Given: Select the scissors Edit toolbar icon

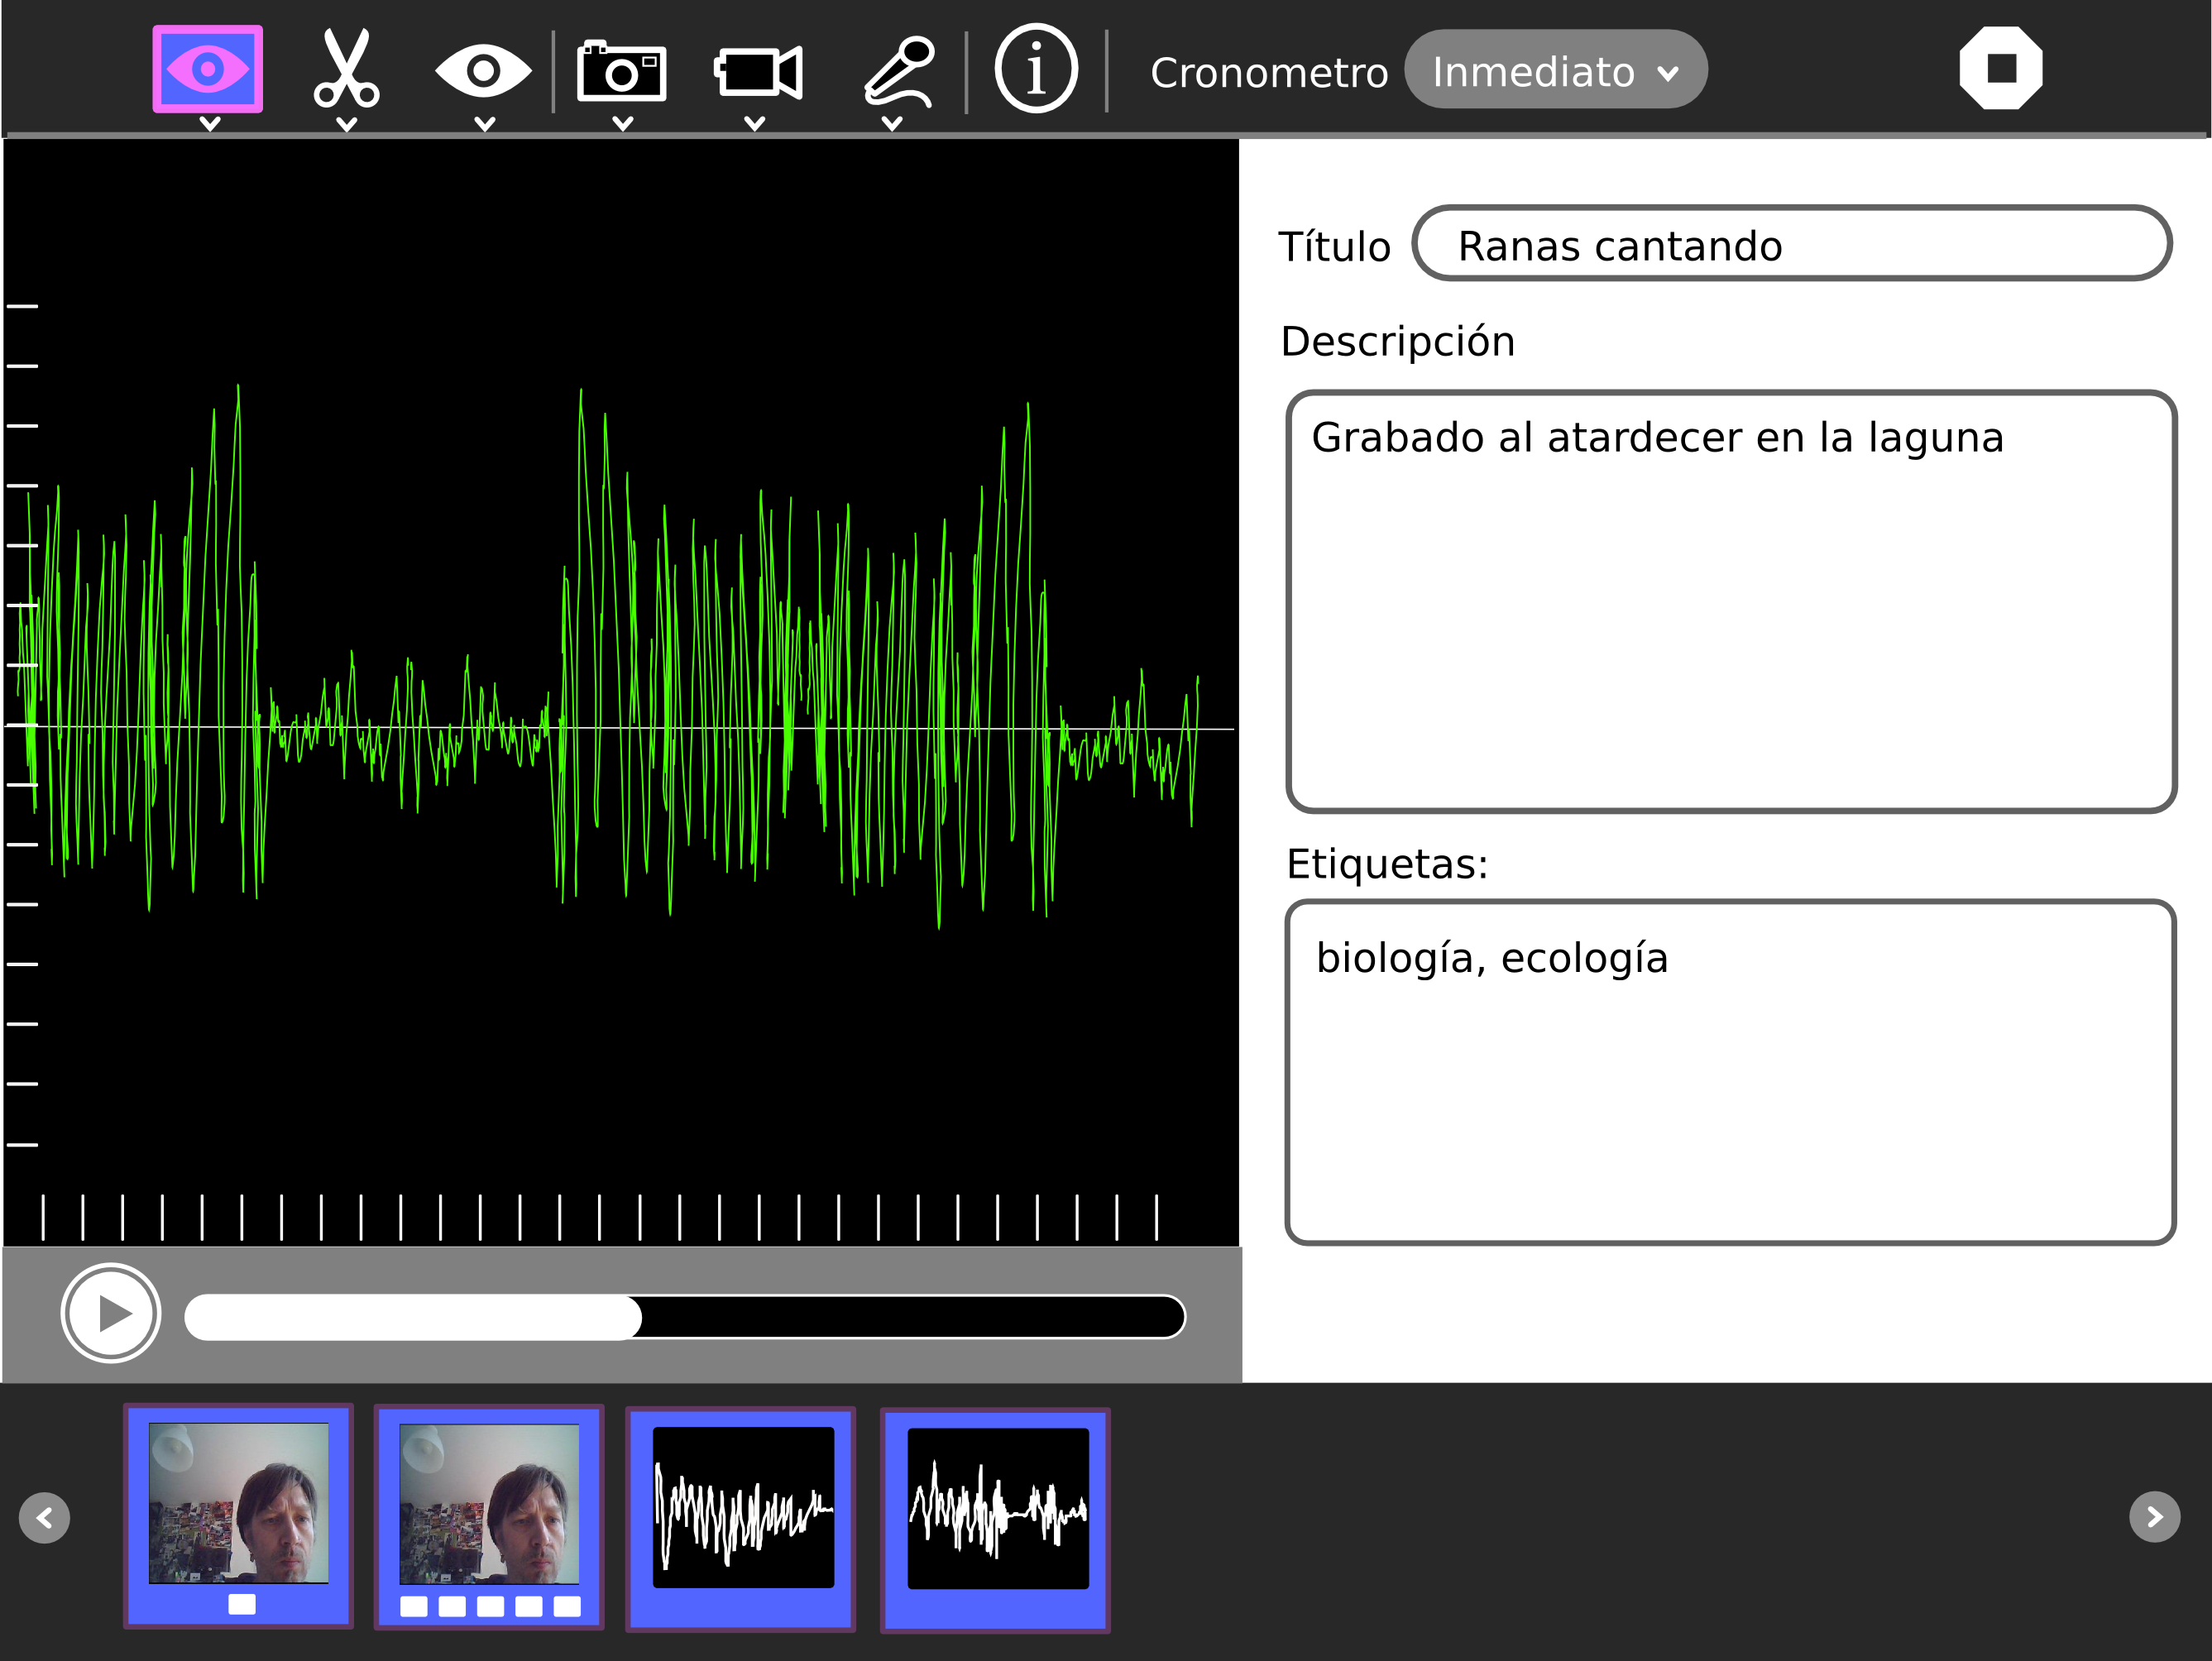Looking at the screenshot, I should (346, 68).
